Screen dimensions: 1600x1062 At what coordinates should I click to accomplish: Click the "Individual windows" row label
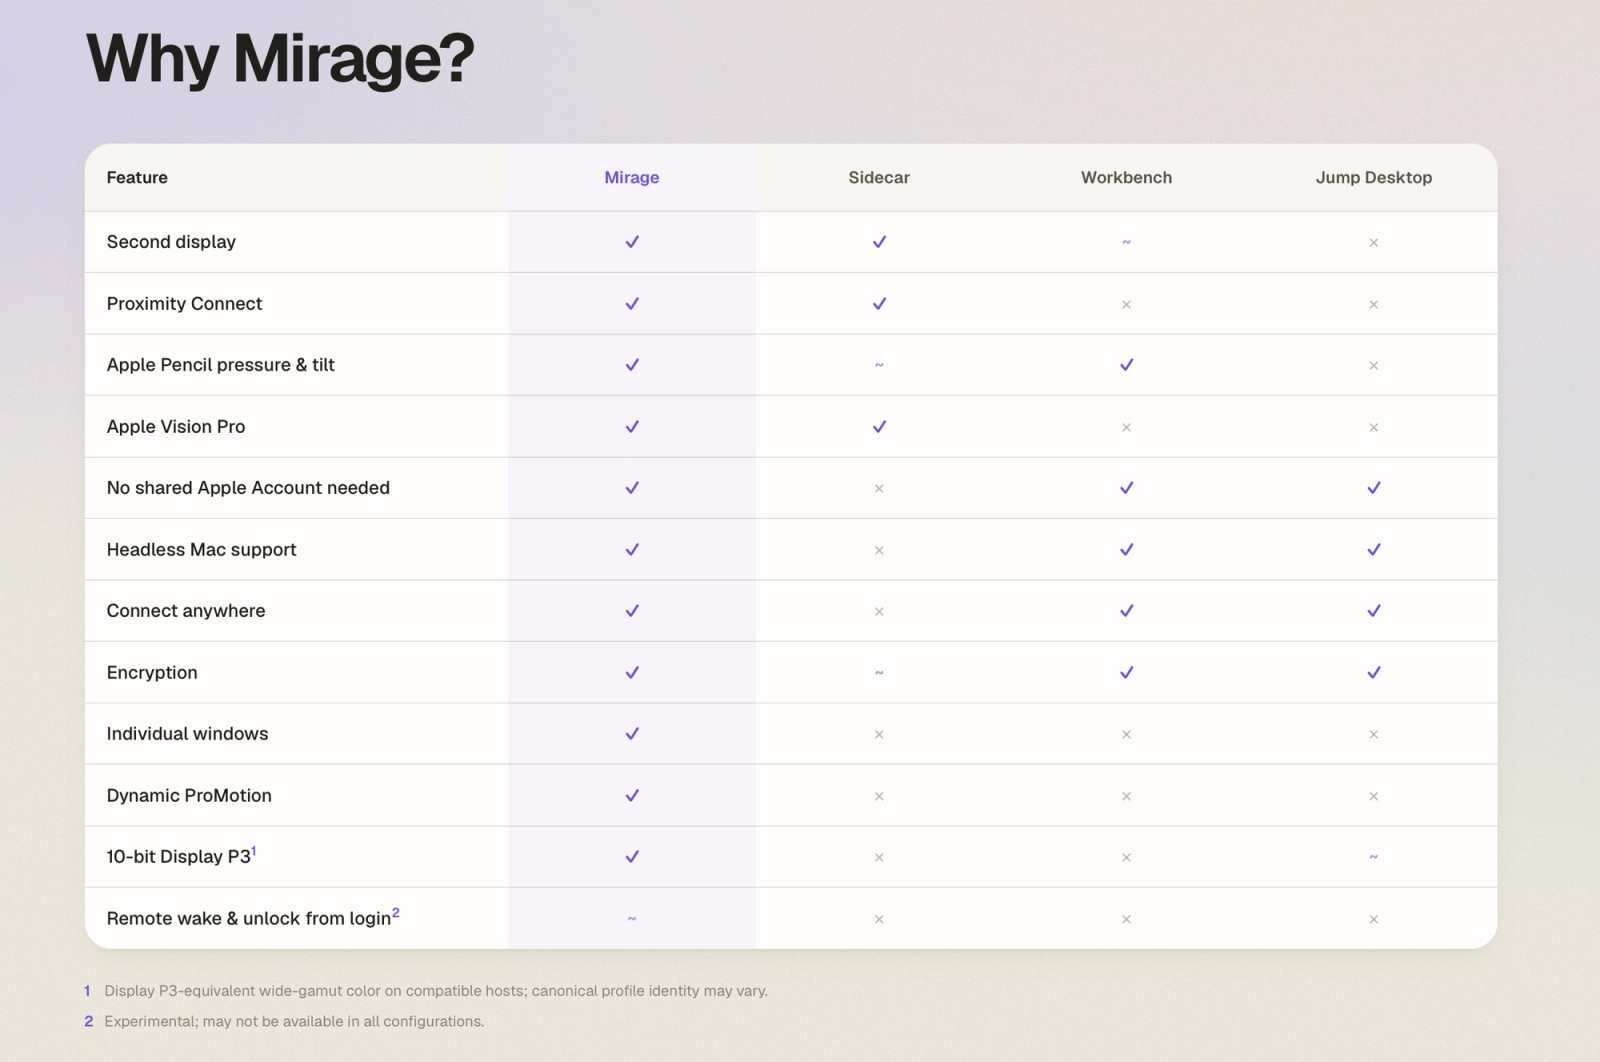tap(187, 734)
